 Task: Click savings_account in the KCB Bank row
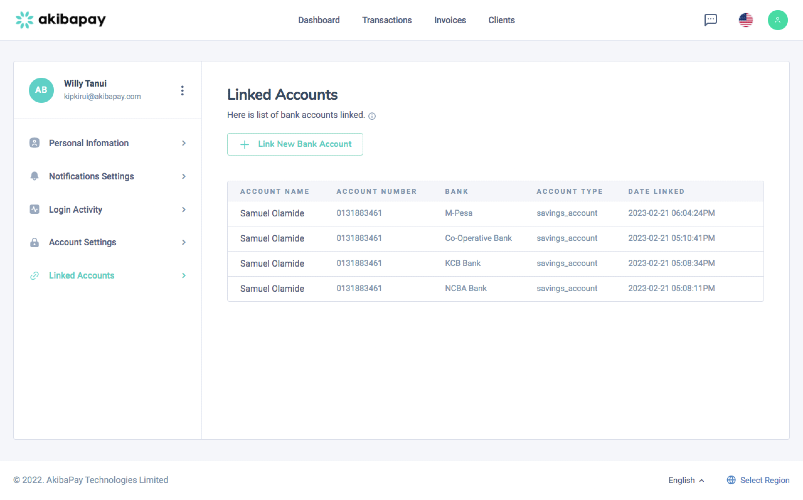tap(567, 263)
